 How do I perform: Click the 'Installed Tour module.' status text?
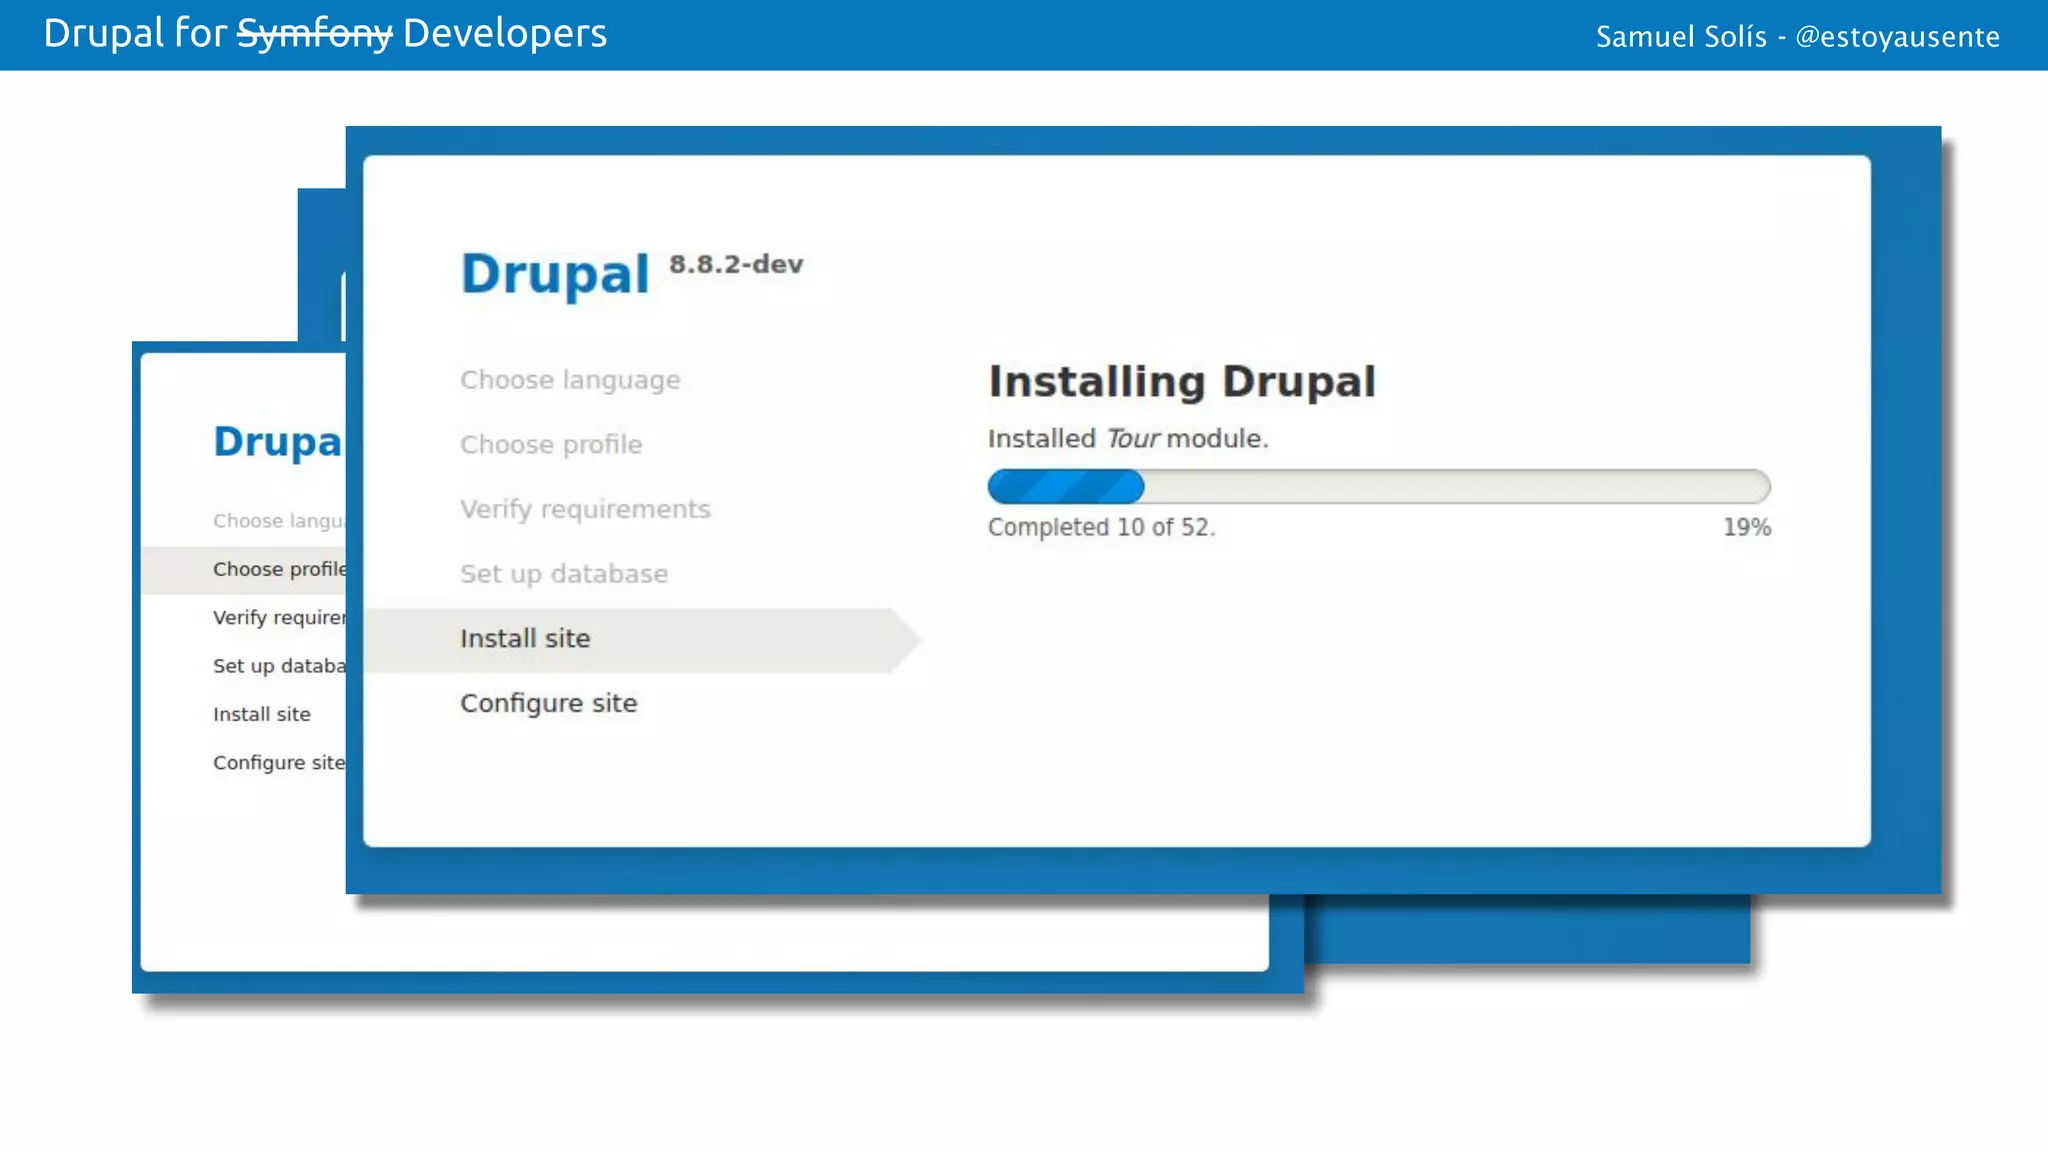(1128, 438)
